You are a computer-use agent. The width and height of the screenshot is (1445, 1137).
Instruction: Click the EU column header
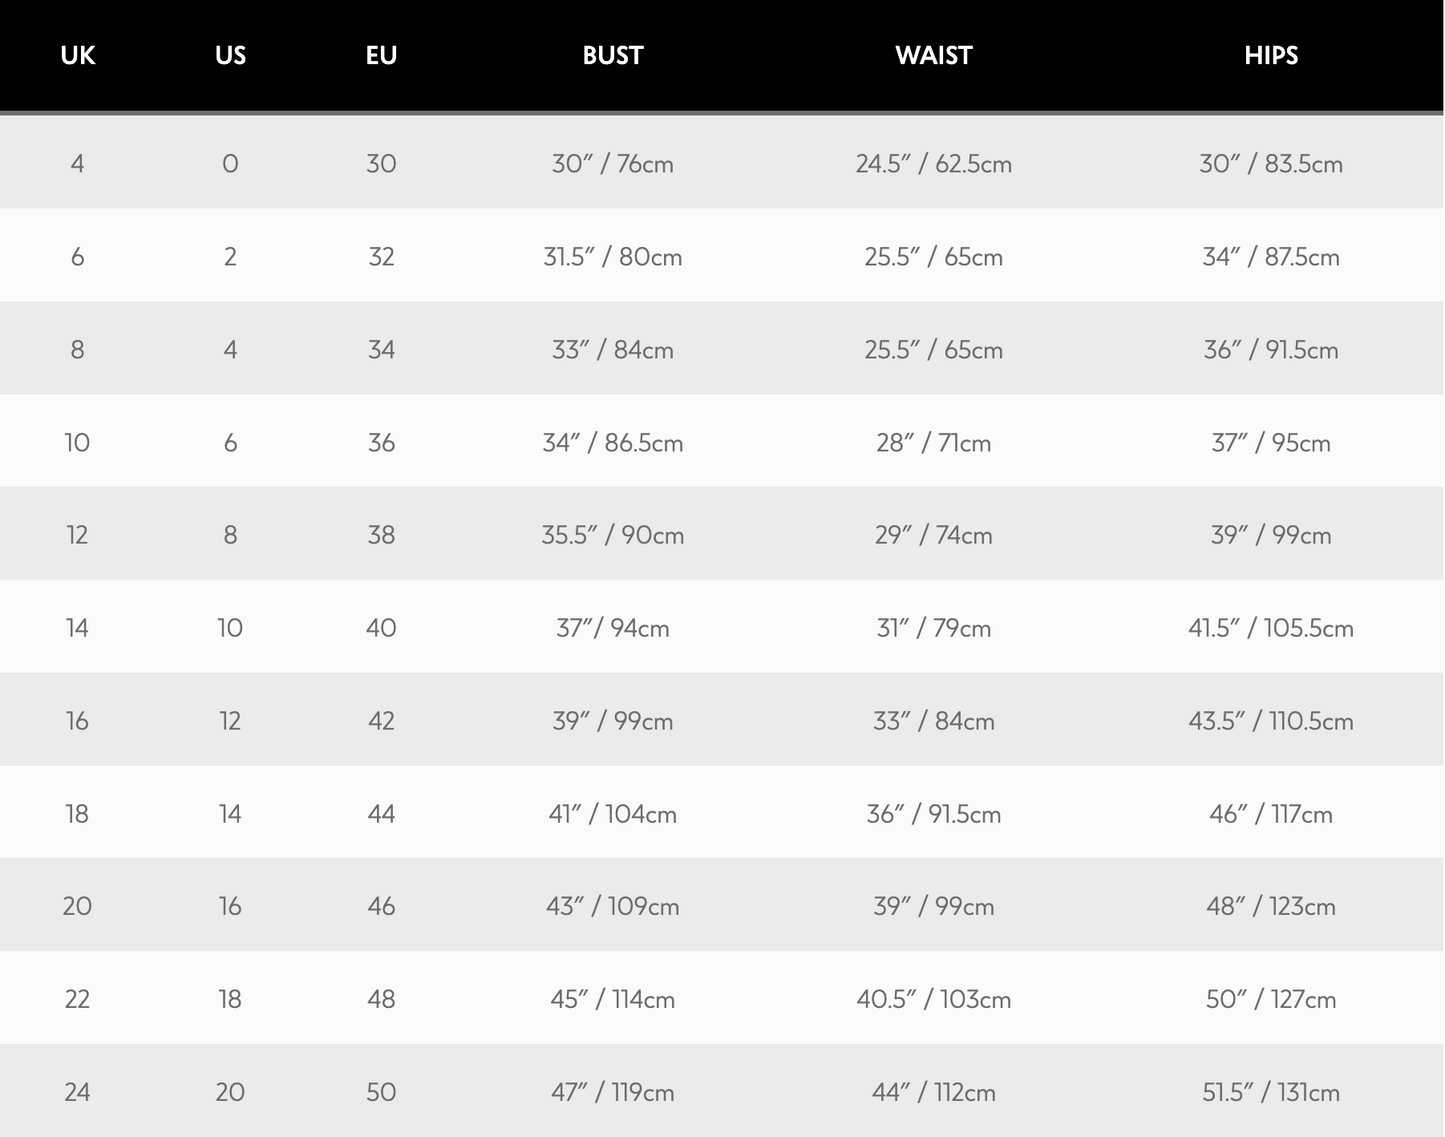tap(381, 55)
